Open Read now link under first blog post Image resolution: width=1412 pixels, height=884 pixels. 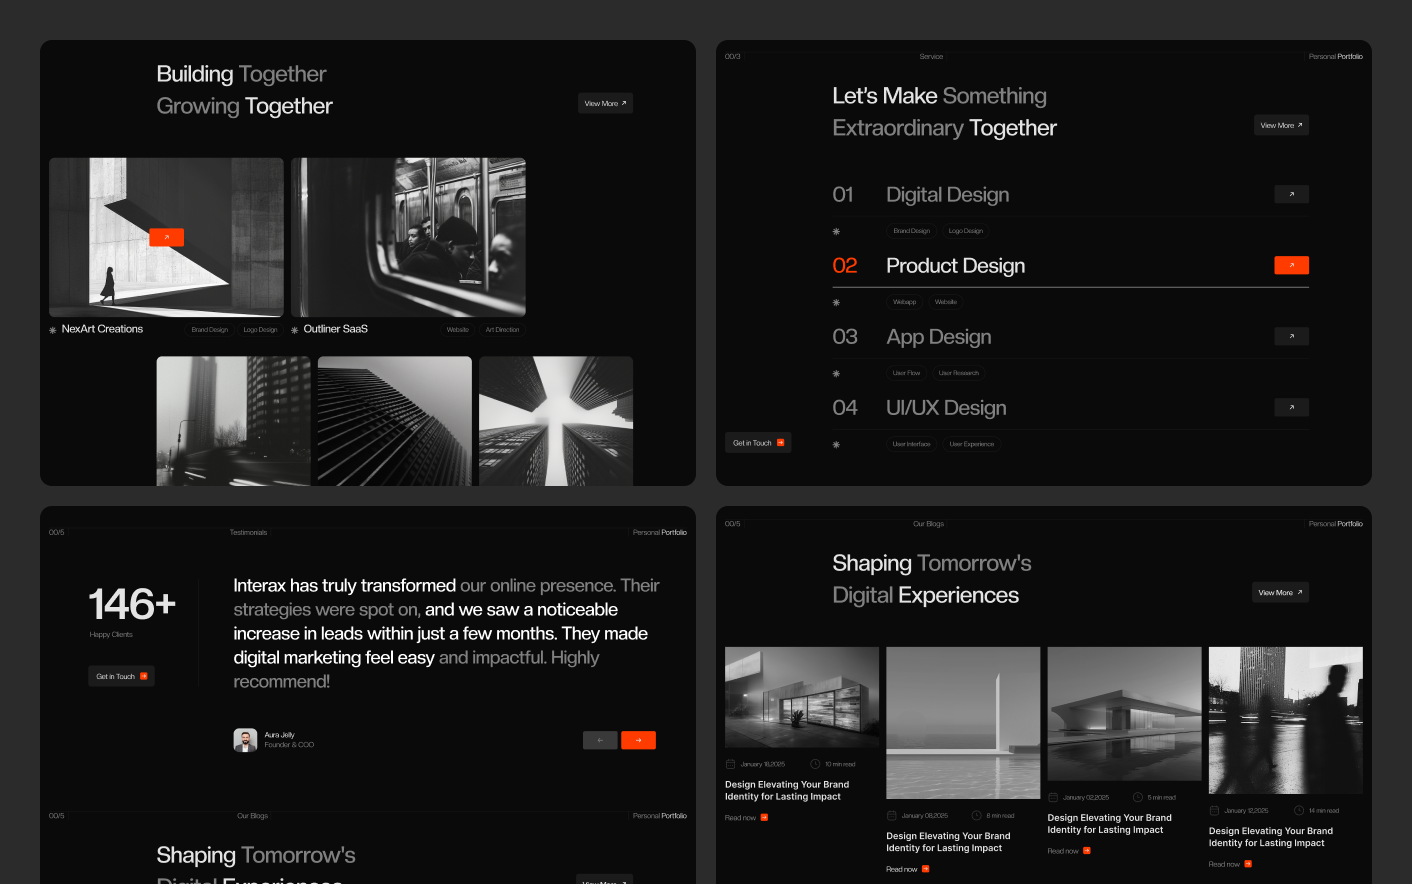[746, 818]
